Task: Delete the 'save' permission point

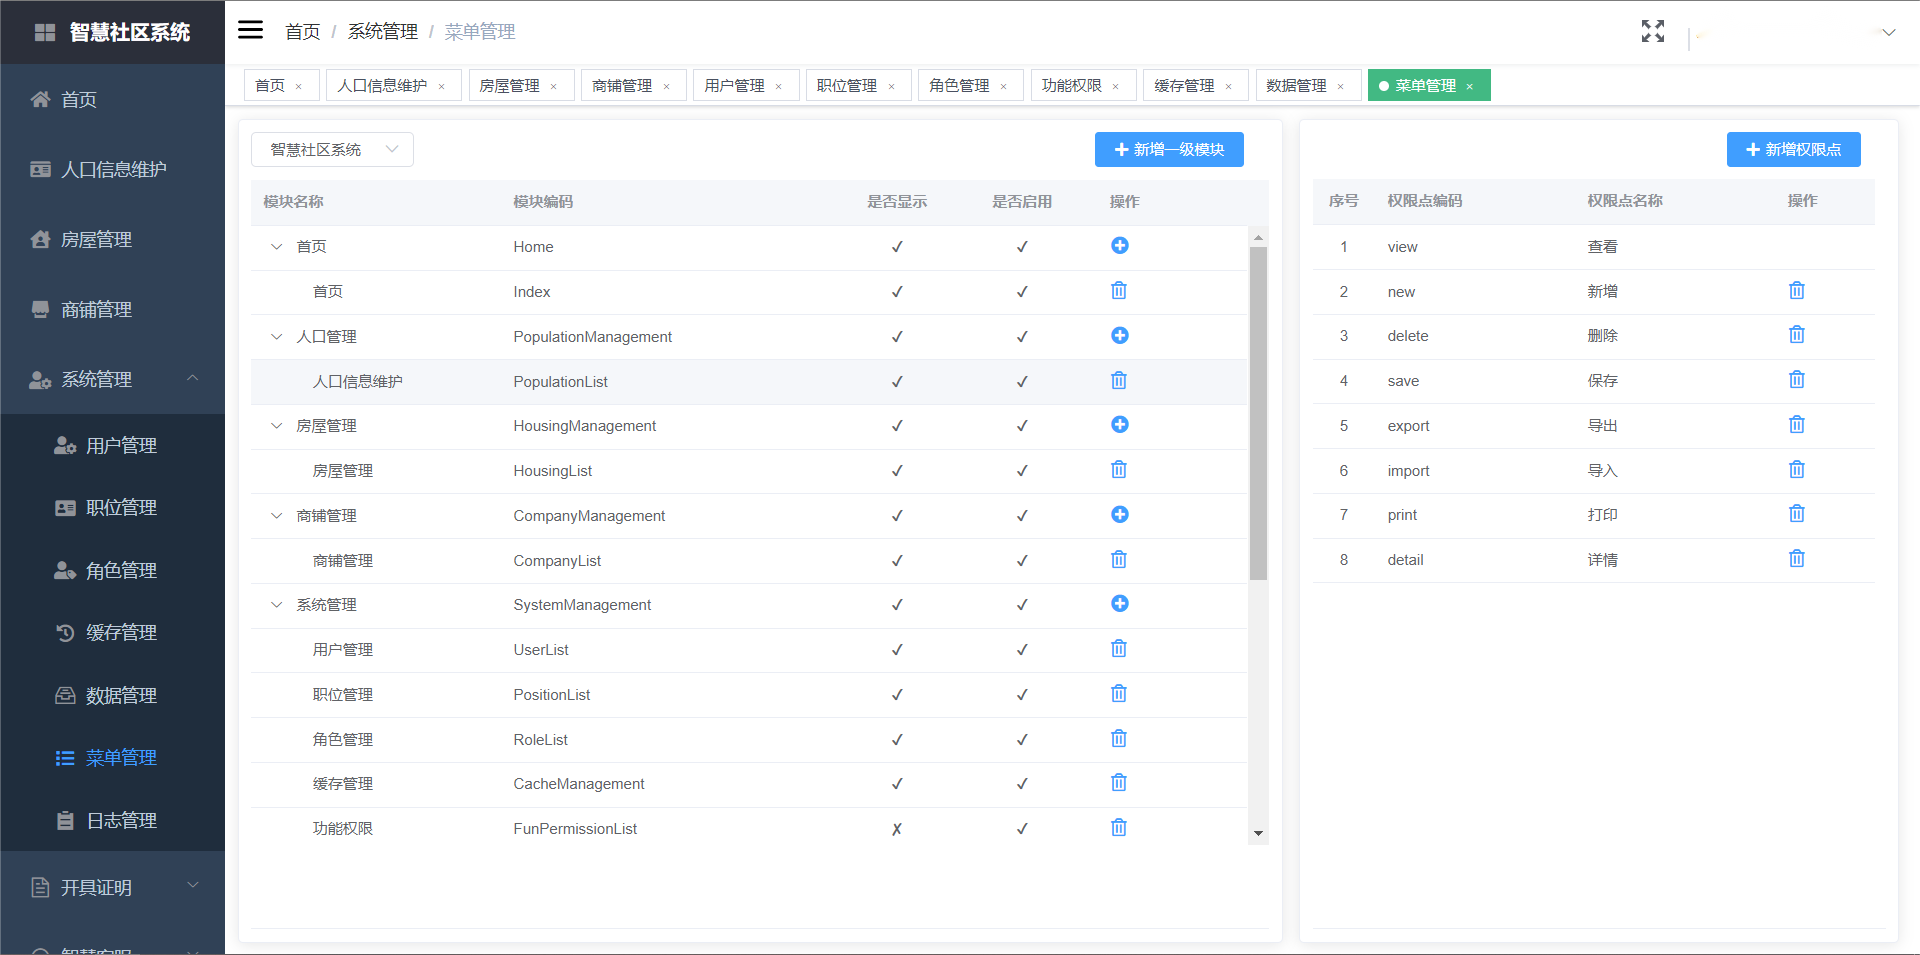Action: click(1797, 380)
